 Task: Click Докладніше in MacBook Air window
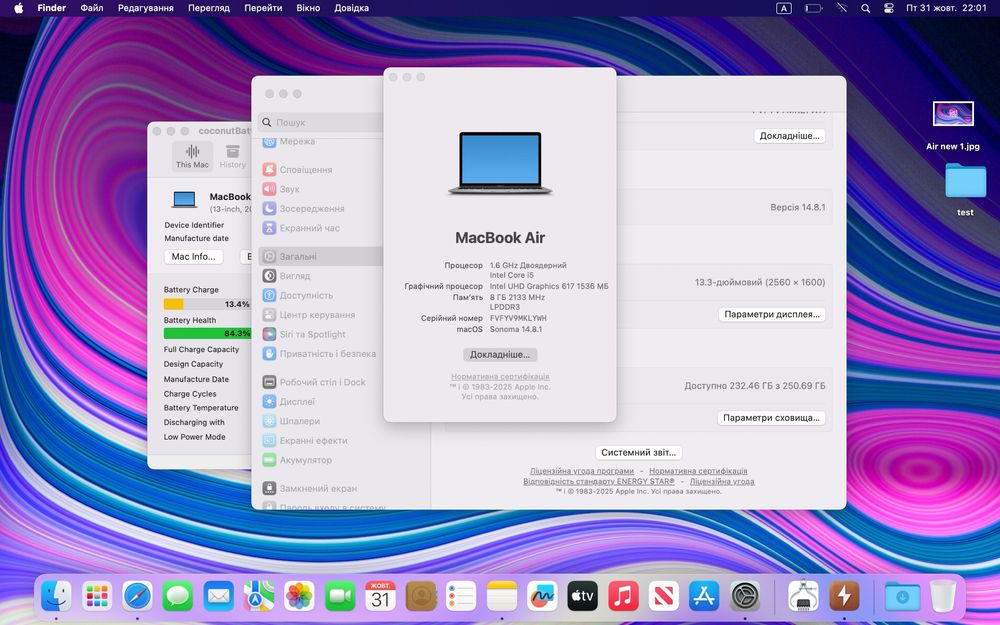click(500, 355)
